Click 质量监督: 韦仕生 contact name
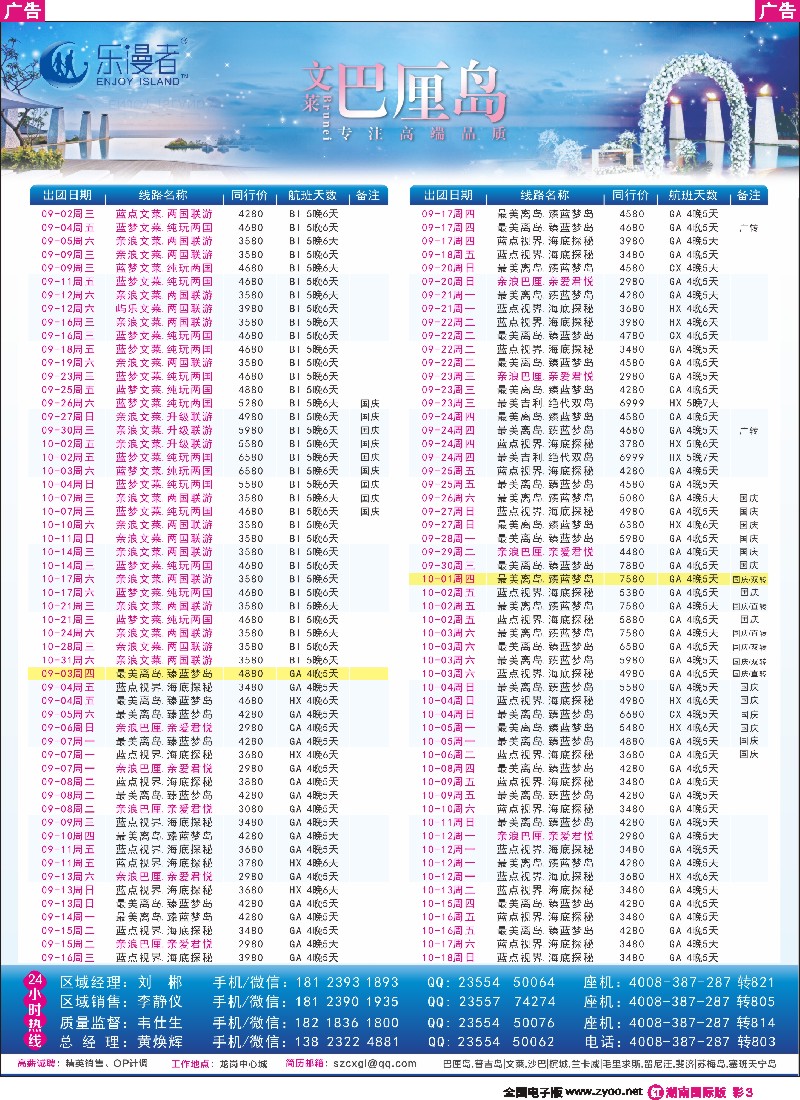Screen dimensions: 800x1100 [121, 1022]
